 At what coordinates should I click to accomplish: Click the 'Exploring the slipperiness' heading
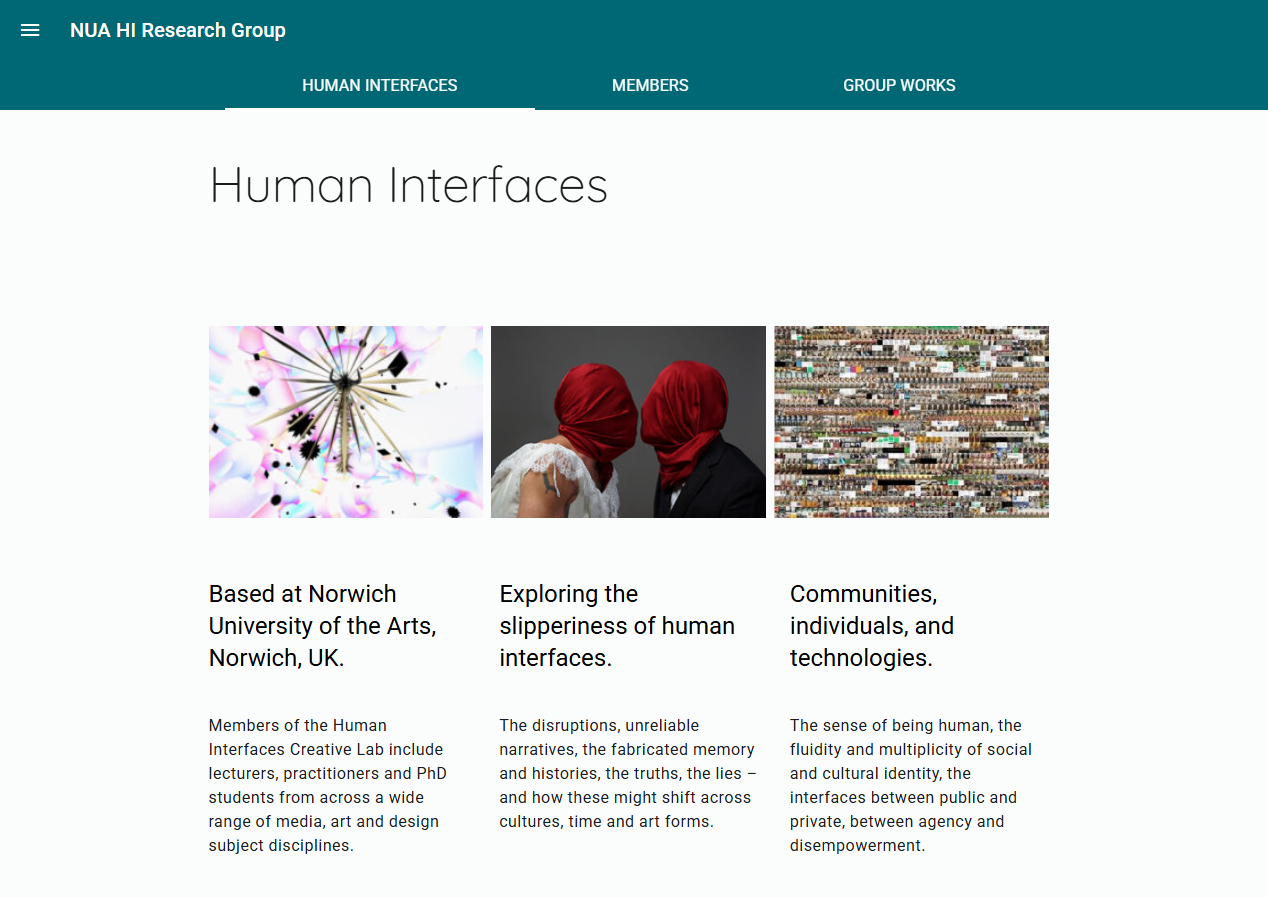(x=617, y=625)
